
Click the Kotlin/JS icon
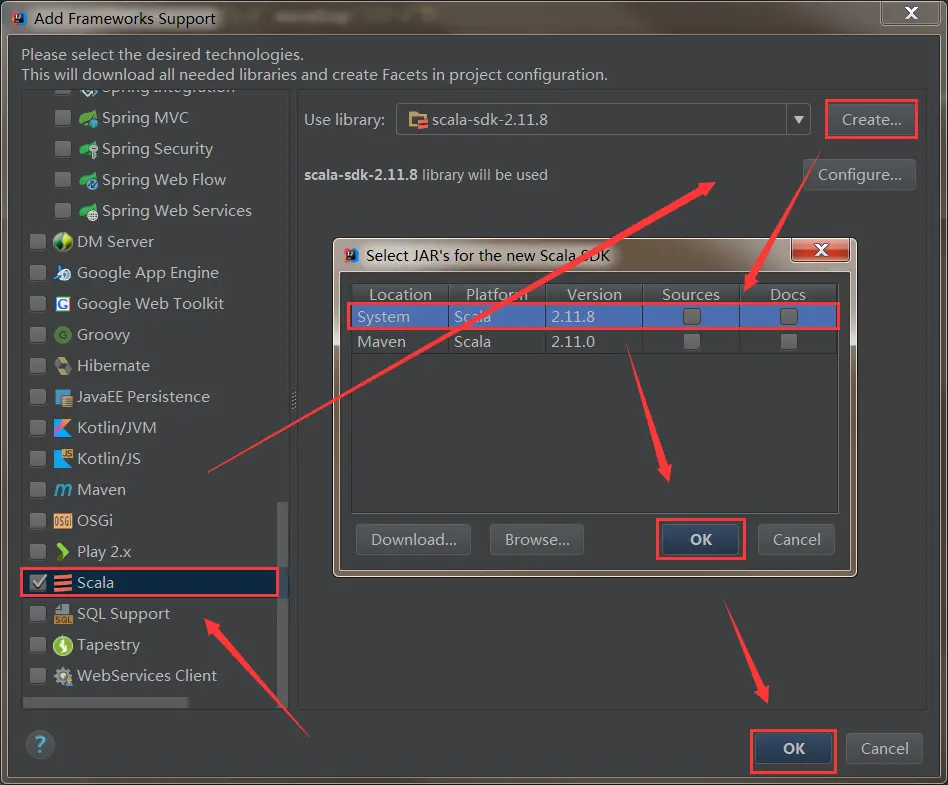pos(63,458)
